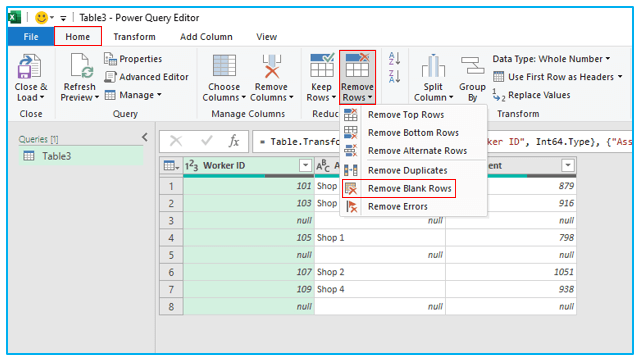The height and width of the screenshot is (362, 640).
Task: Click the cell containing Shop 4
Action: pyautogui.click(x=380, y=289)
